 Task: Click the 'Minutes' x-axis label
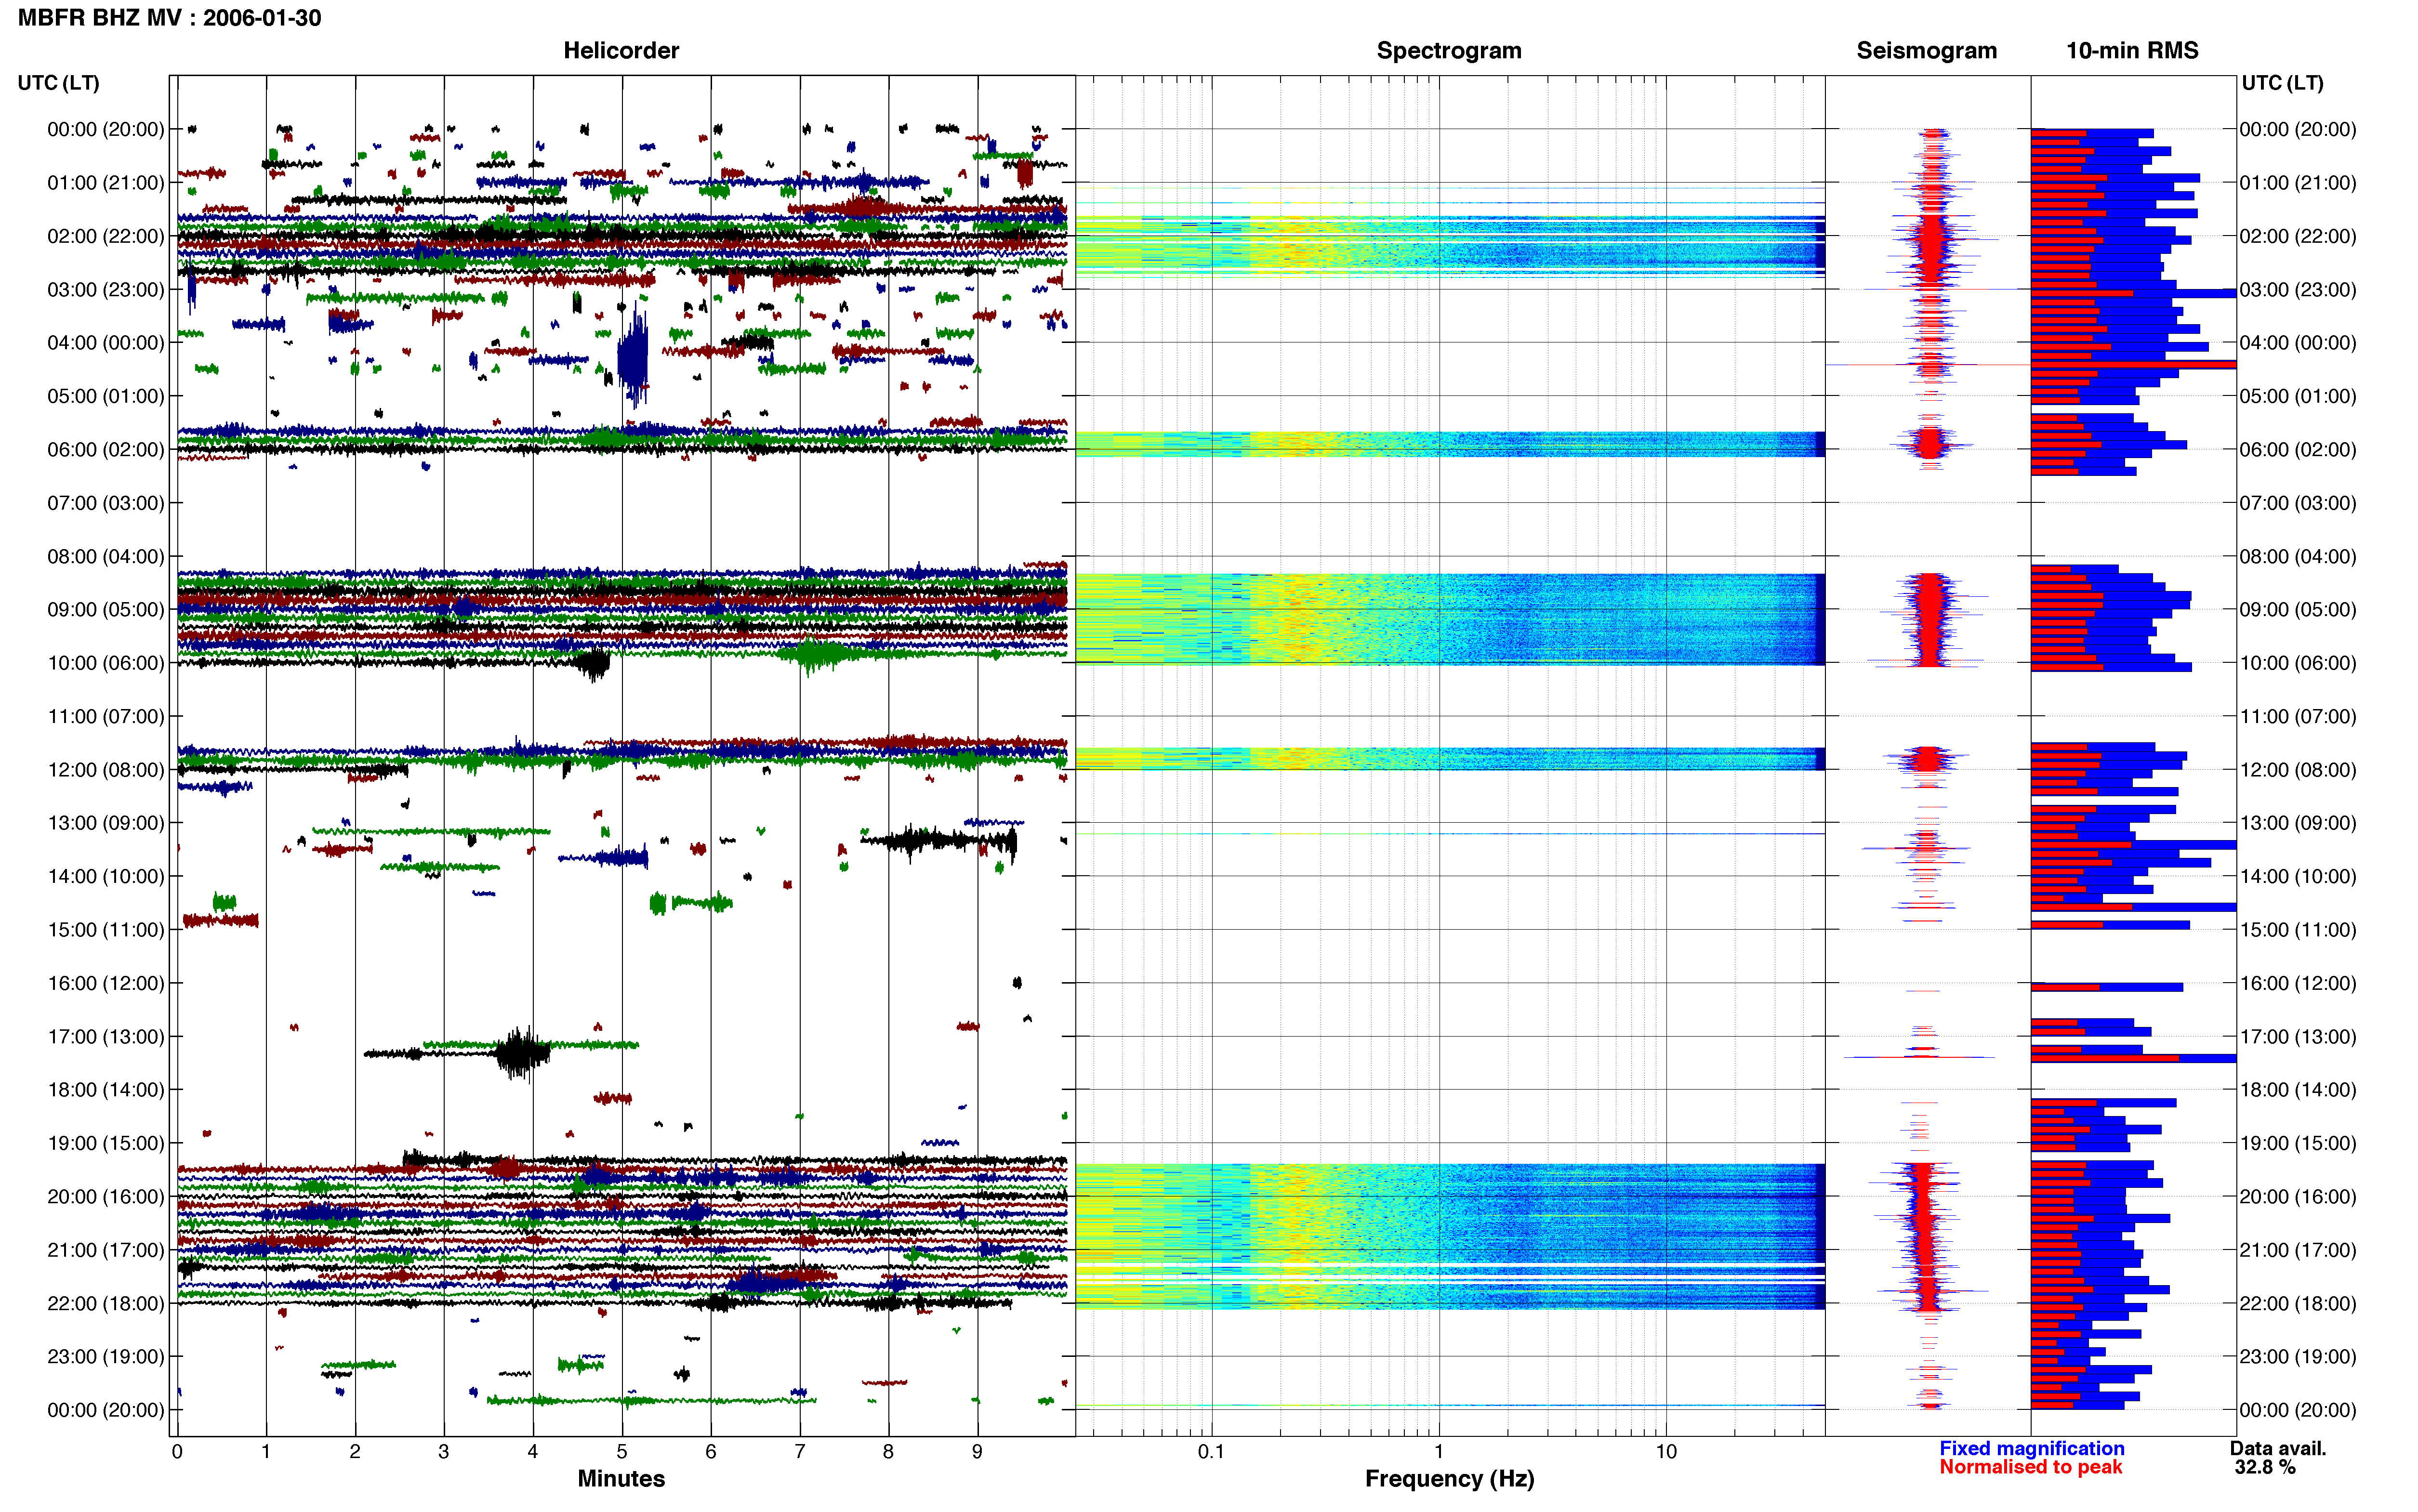click(621, 1479)
